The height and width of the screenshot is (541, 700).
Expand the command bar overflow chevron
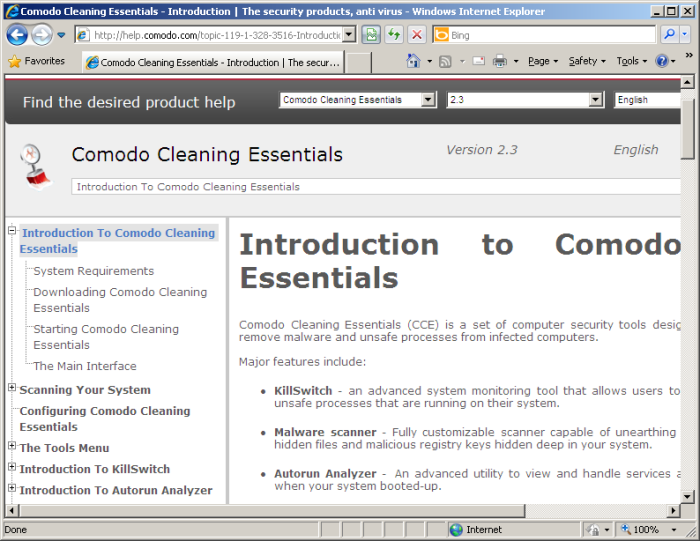[x=689, y=55]
